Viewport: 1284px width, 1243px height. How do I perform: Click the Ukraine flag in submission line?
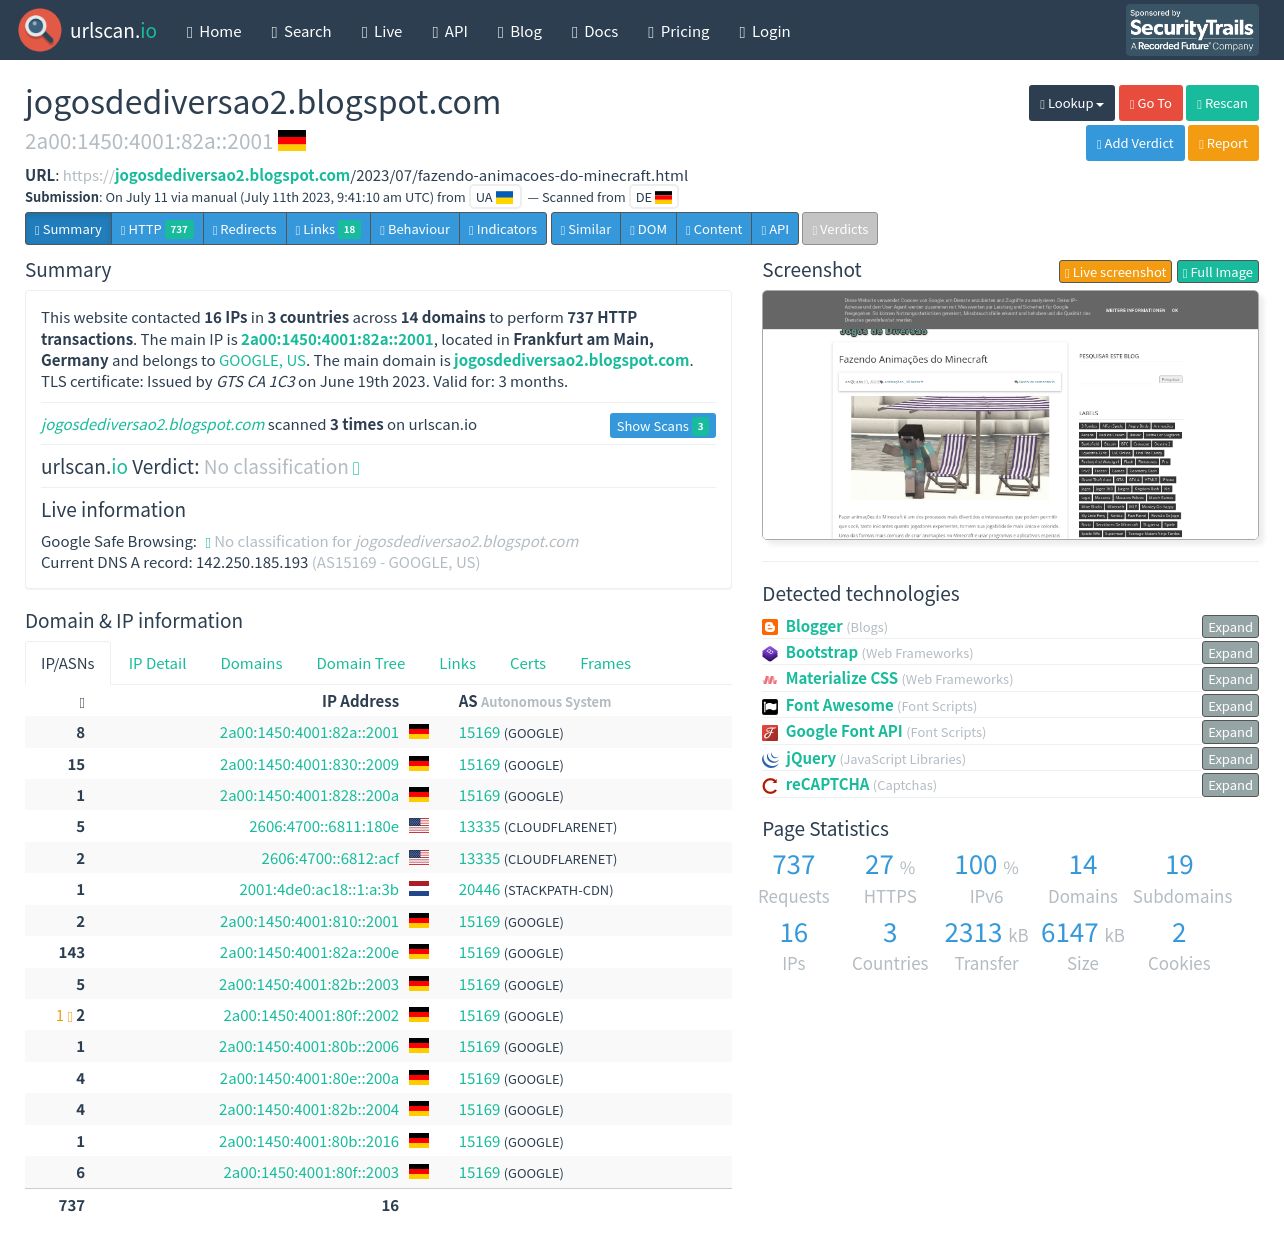505,197
